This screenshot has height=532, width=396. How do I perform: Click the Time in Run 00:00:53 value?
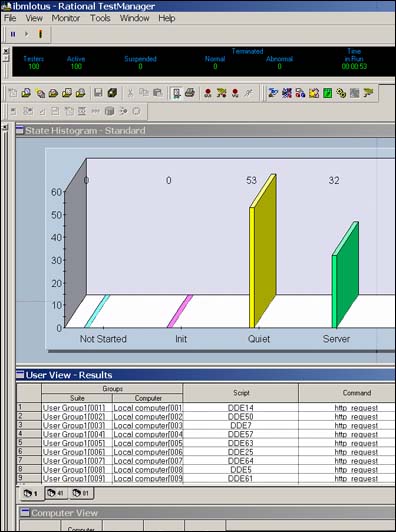pyautogui.click(x=354, y=66)
